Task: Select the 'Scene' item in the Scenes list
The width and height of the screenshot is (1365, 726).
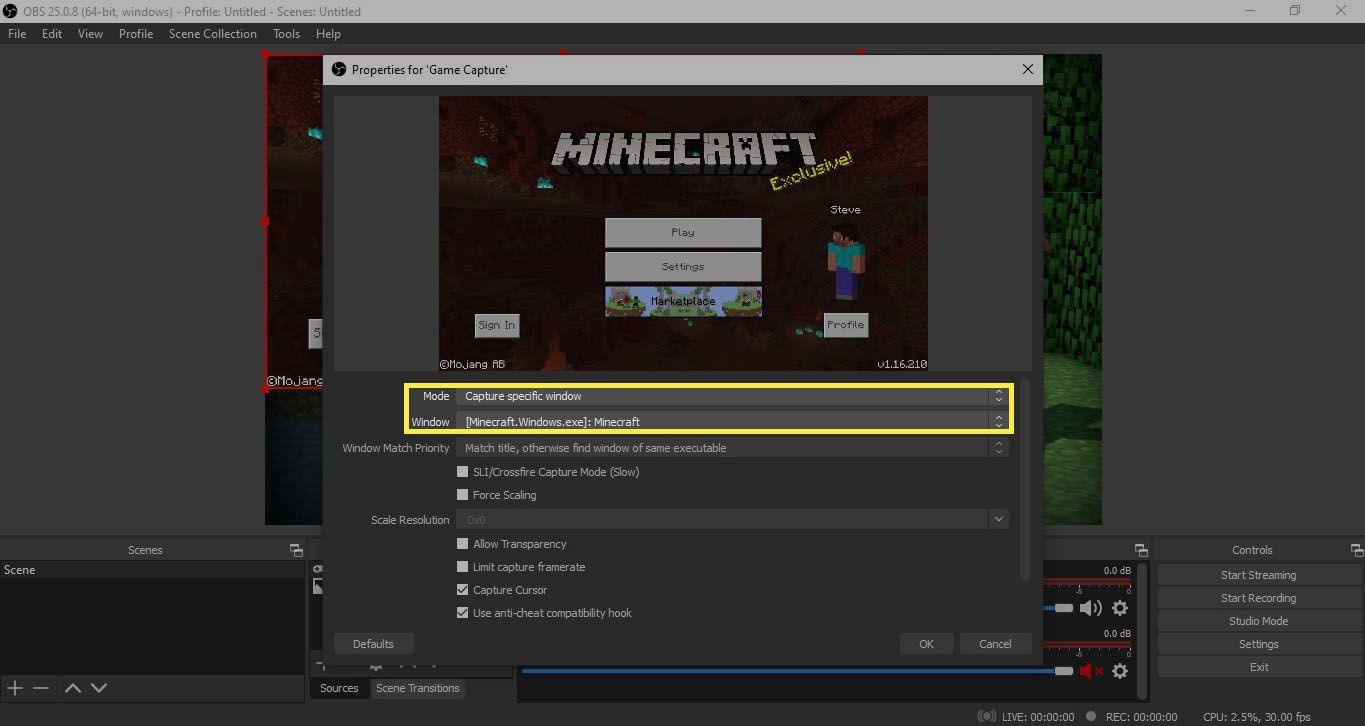Action: coord(152,570)
